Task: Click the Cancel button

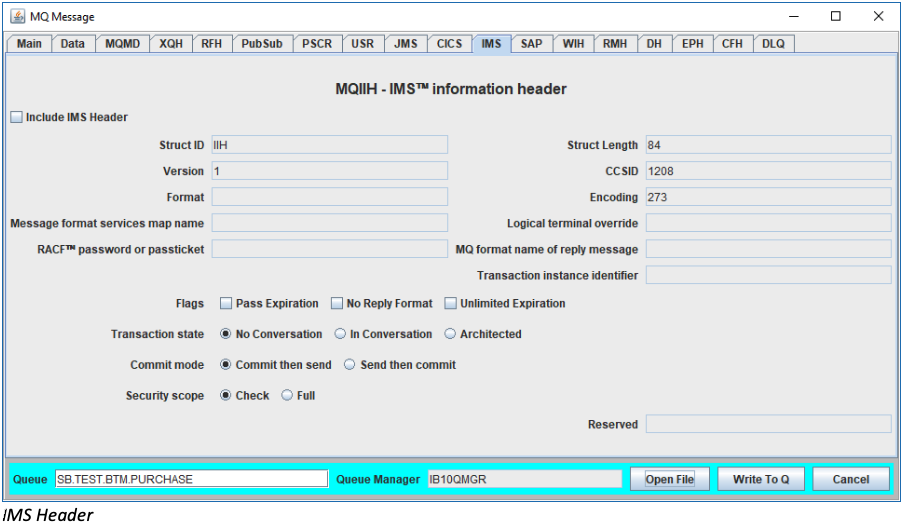Action: tap(851, 479)
